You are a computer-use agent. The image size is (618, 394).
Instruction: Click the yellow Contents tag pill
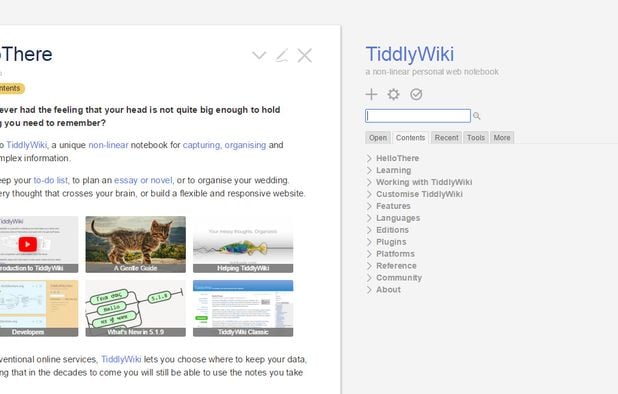tap(10, 88)
